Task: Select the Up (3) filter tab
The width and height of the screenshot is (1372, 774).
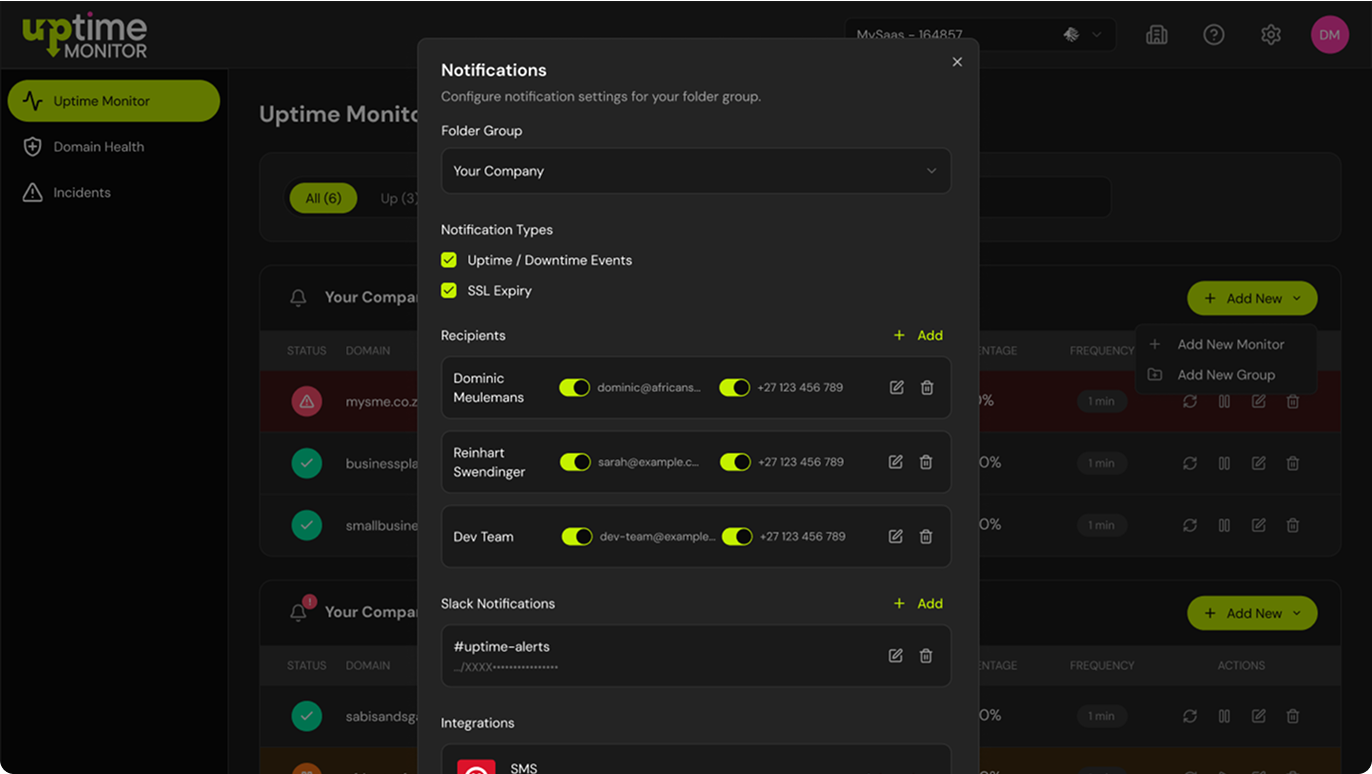Action: click(x=397, y=198)
